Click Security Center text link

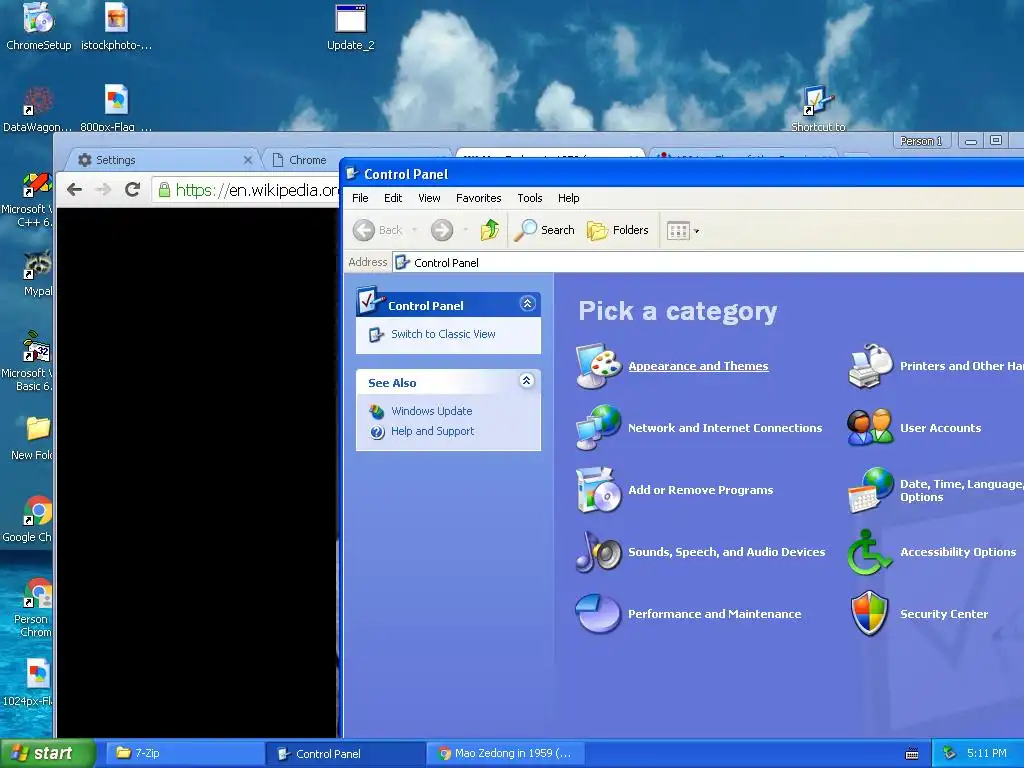944,614
